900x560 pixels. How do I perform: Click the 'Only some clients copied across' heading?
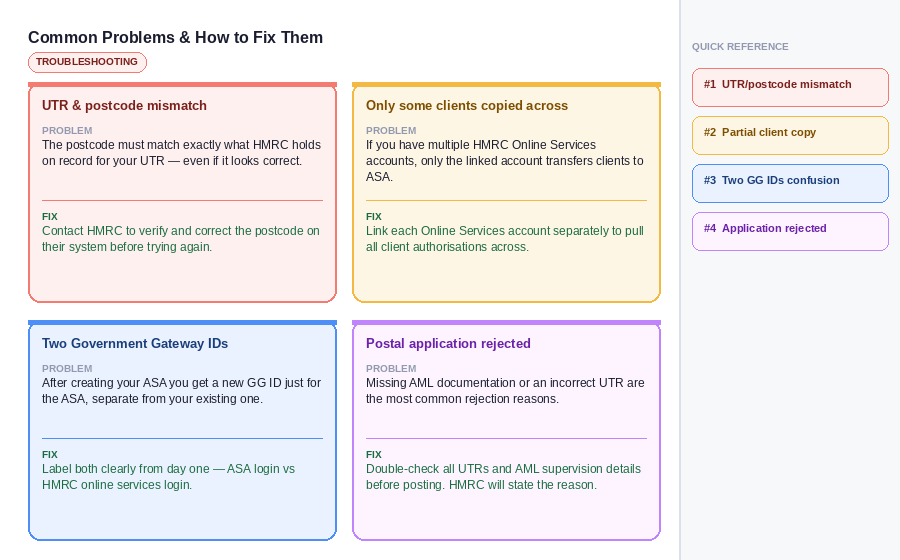click(466, 106)
